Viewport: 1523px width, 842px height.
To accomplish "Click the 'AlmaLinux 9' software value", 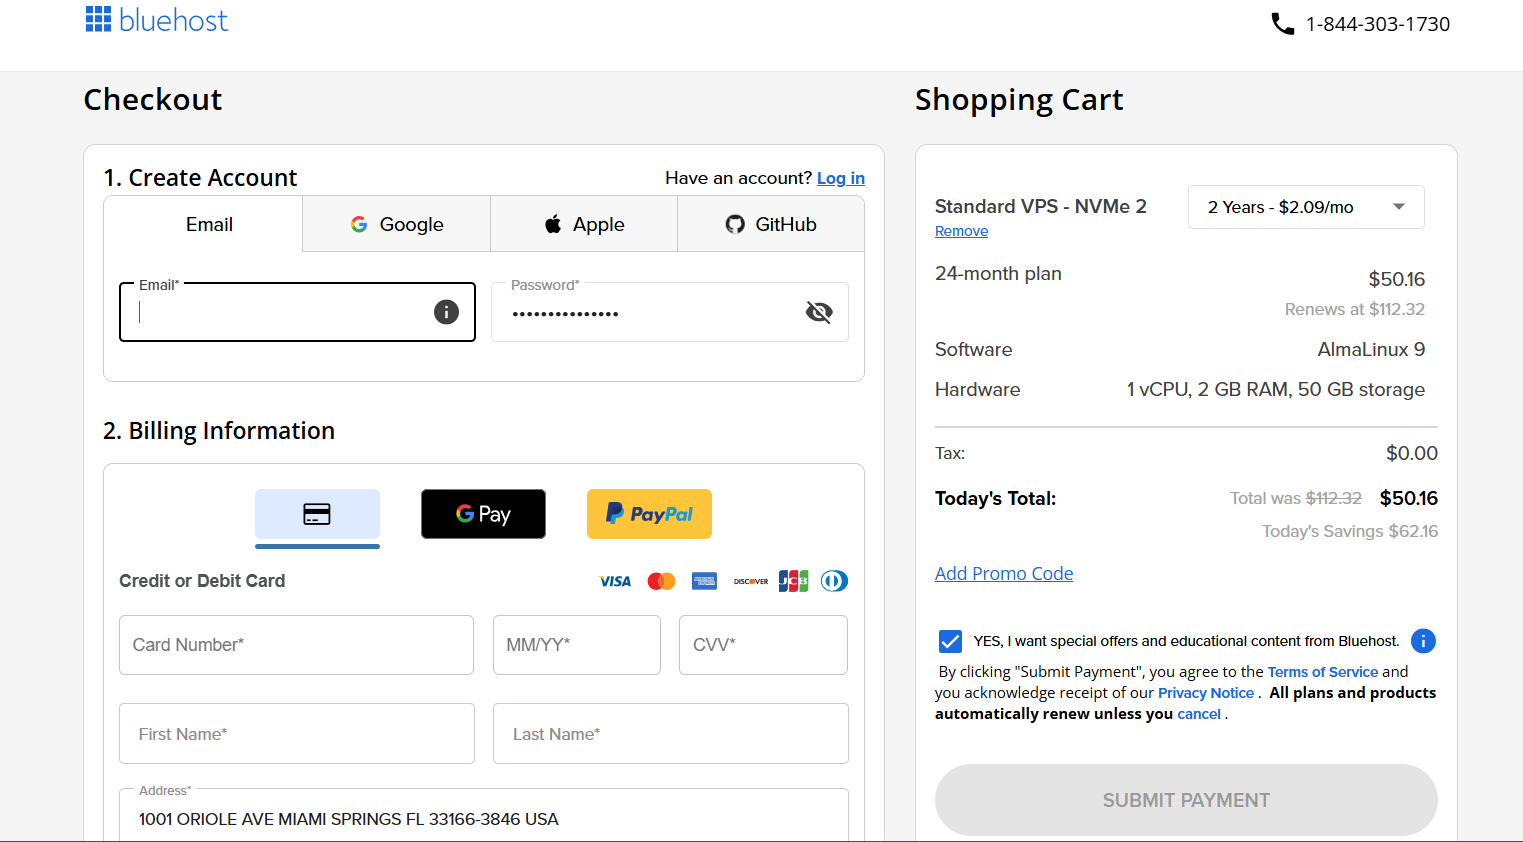I will [x=1371, y=349].
